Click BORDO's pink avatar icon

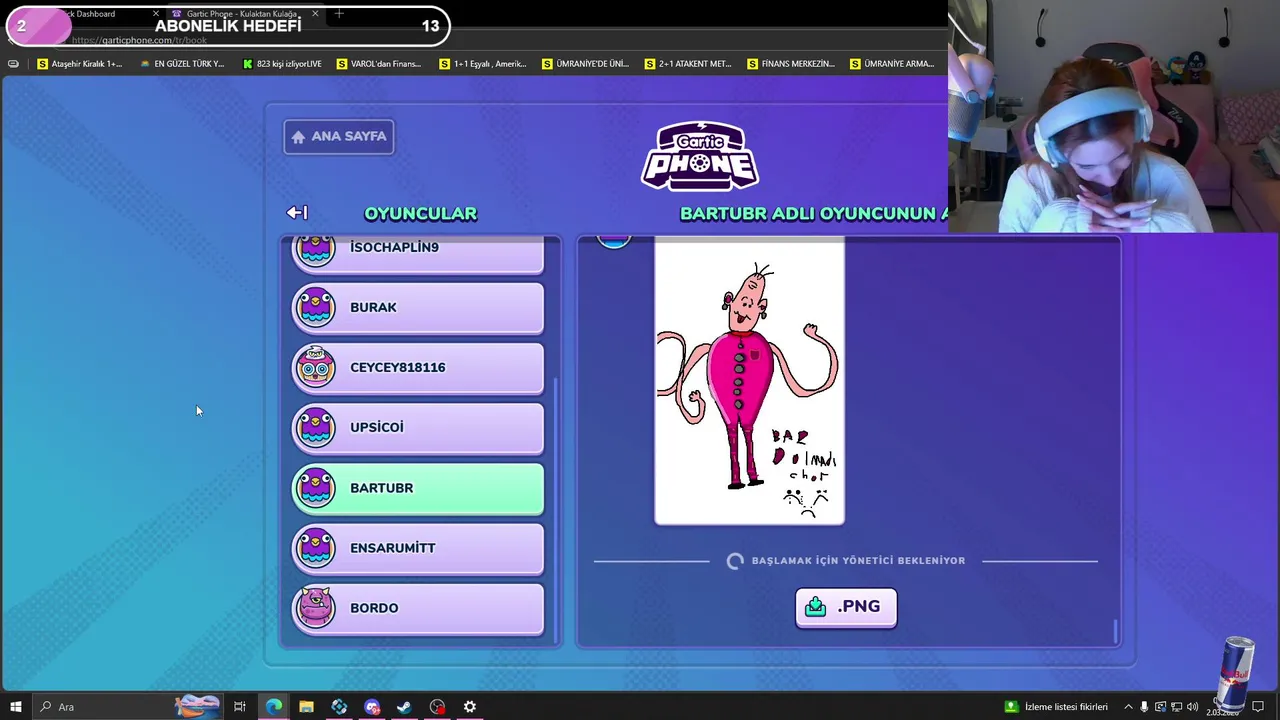316,608
